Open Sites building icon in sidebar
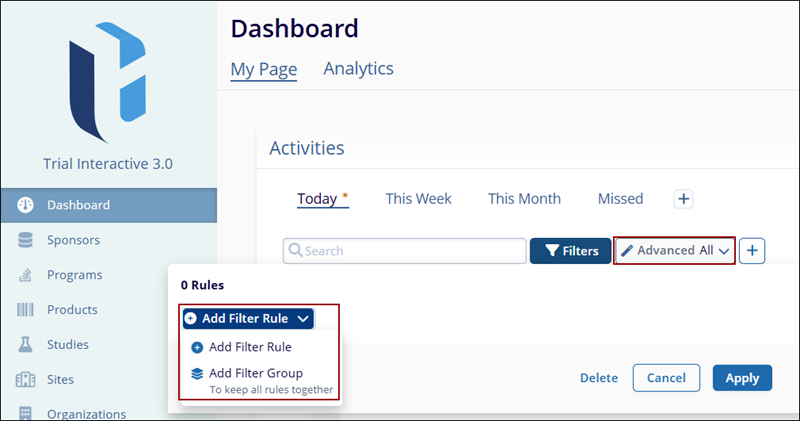800x421 pixels. point(26,380)
